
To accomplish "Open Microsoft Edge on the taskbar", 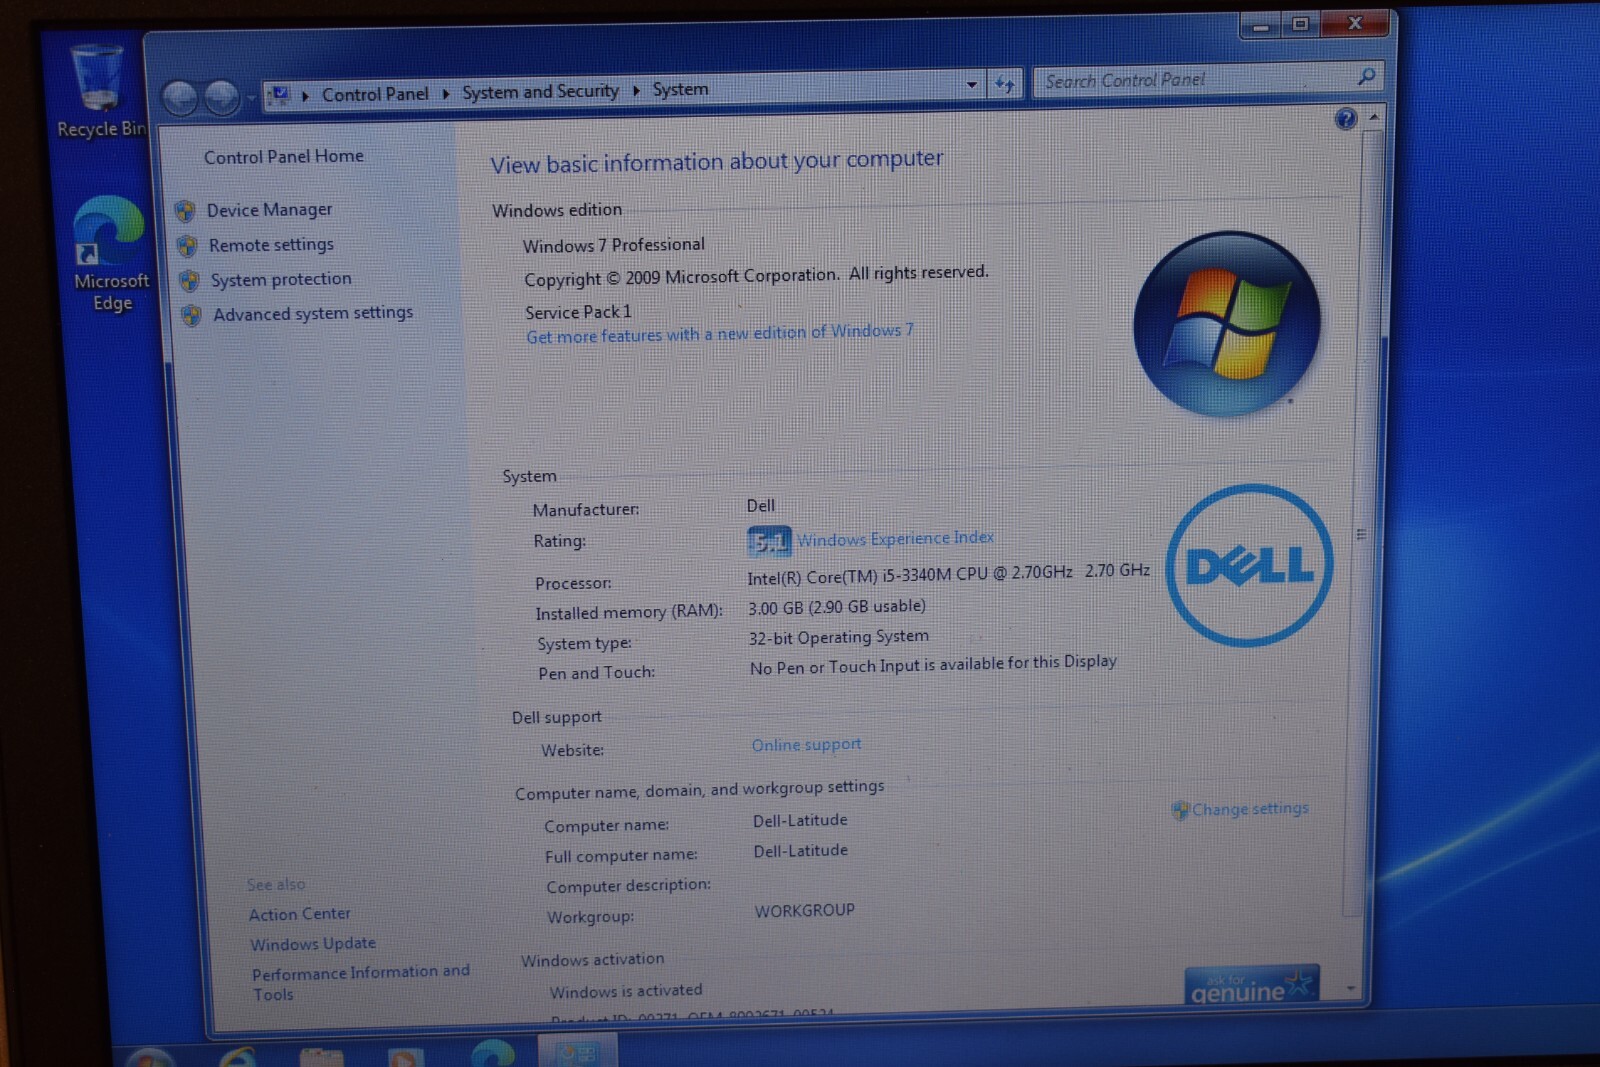I will (x=493, y=1053).
